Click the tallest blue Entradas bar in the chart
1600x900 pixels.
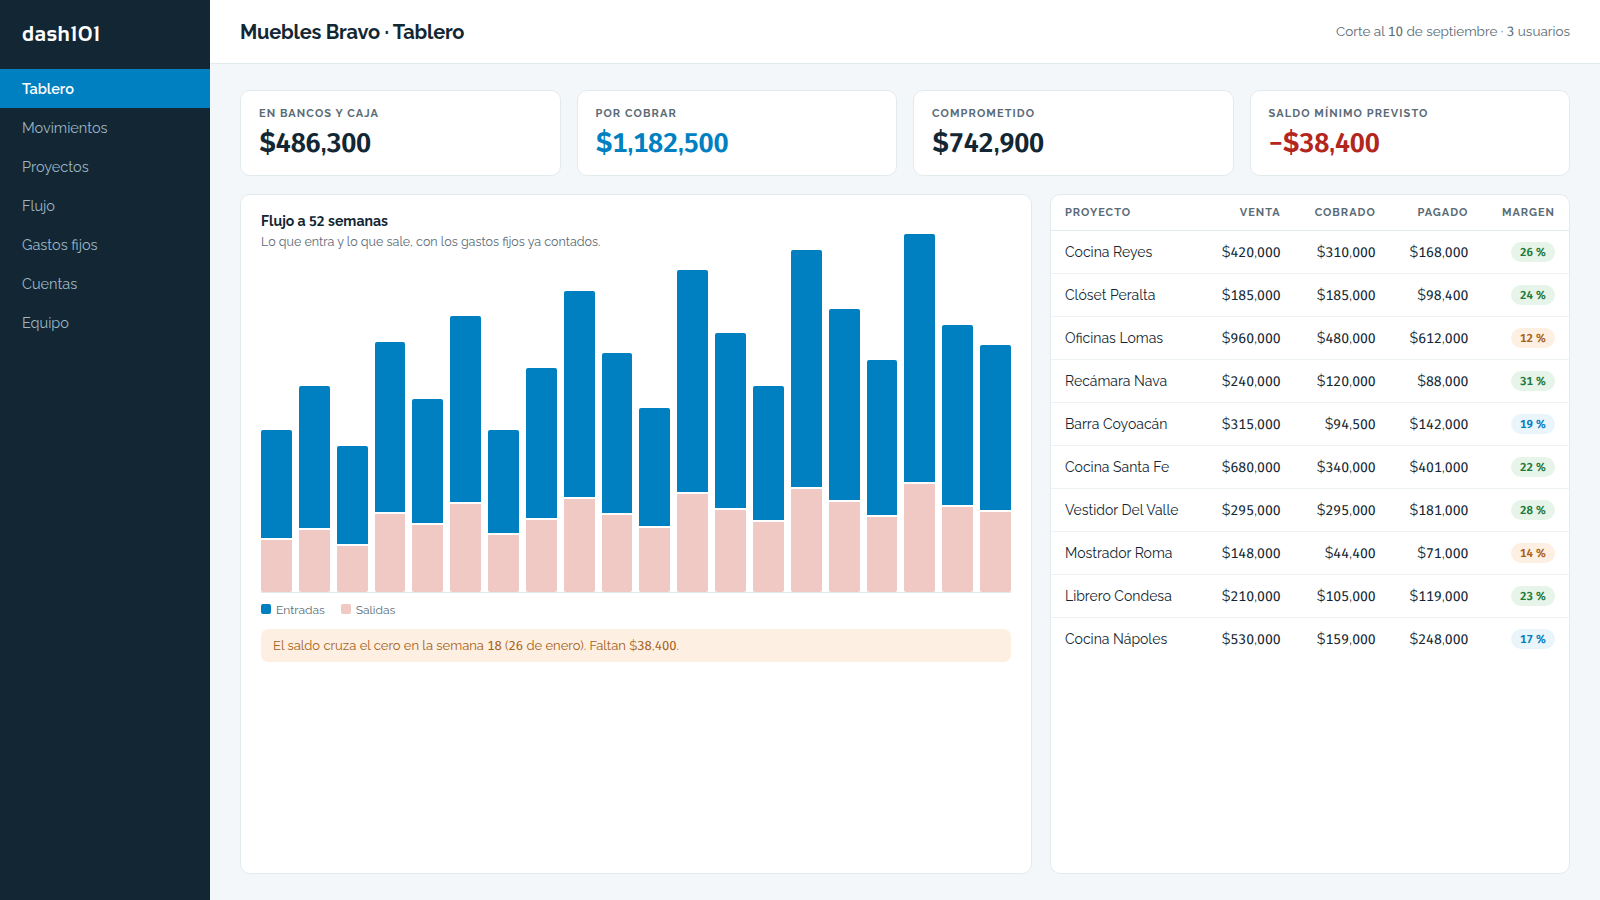coord(919,358)
